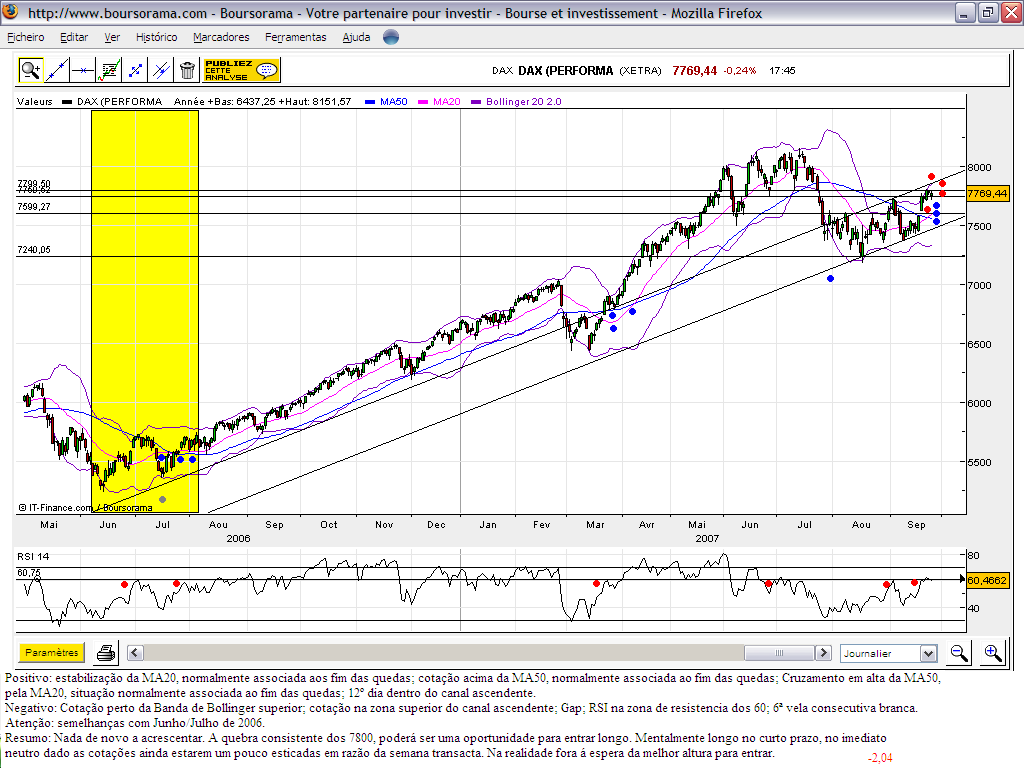
Task: Click the horizontal chart scrollbar thumb
Action: pos(779,652)
